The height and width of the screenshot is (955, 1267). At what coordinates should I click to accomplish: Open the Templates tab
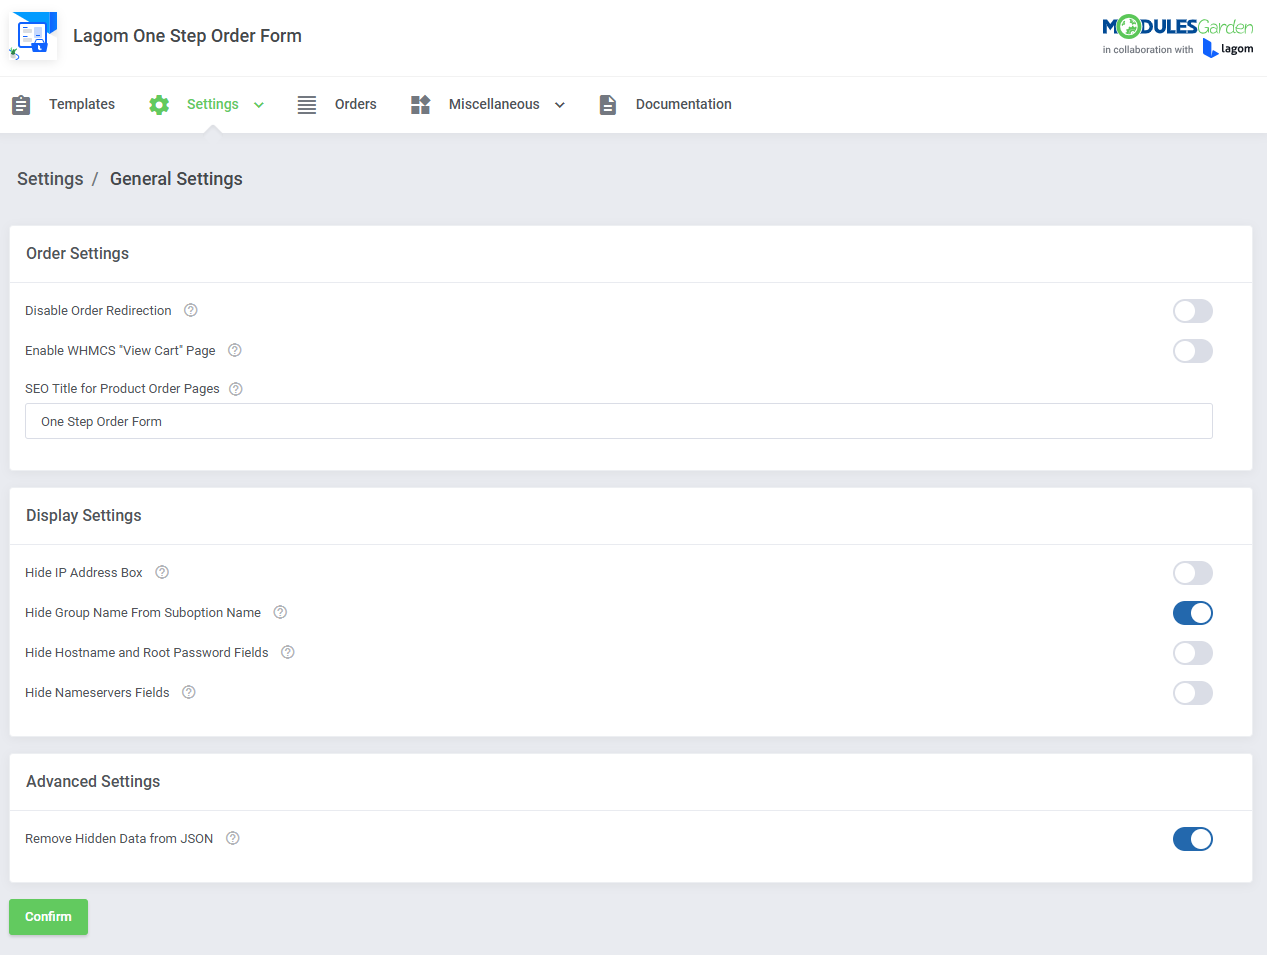(82, 104)
